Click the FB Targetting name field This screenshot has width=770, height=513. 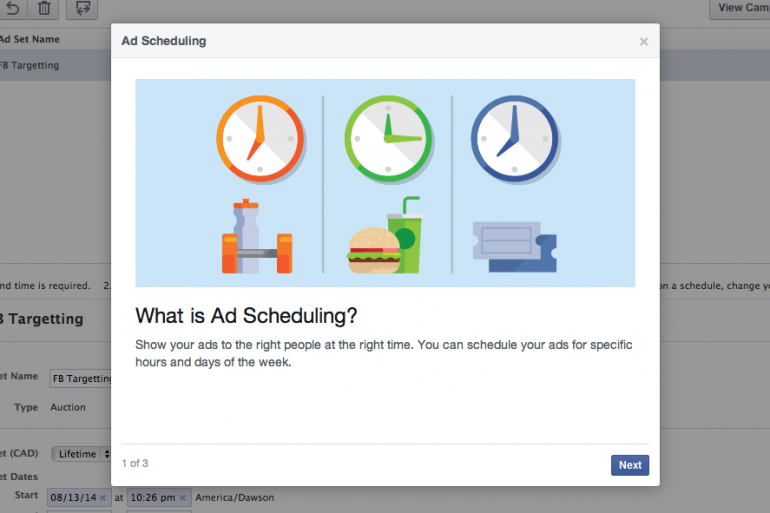(x=80, y=378)
